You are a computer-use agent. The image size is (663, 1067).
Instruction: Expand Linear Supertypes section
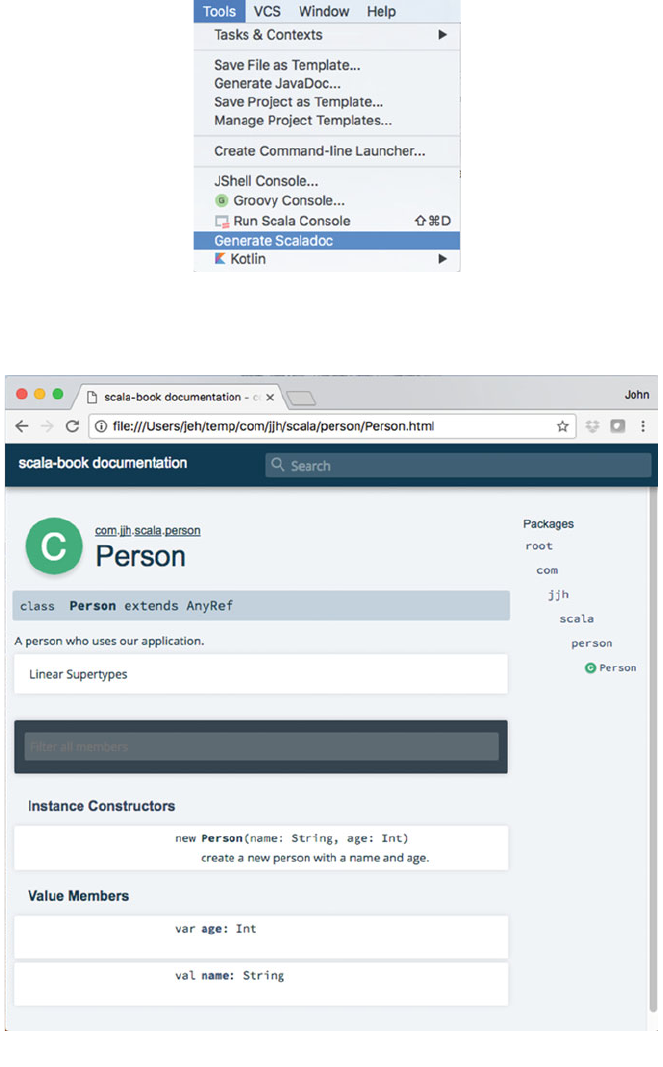(x=261, y=674)
